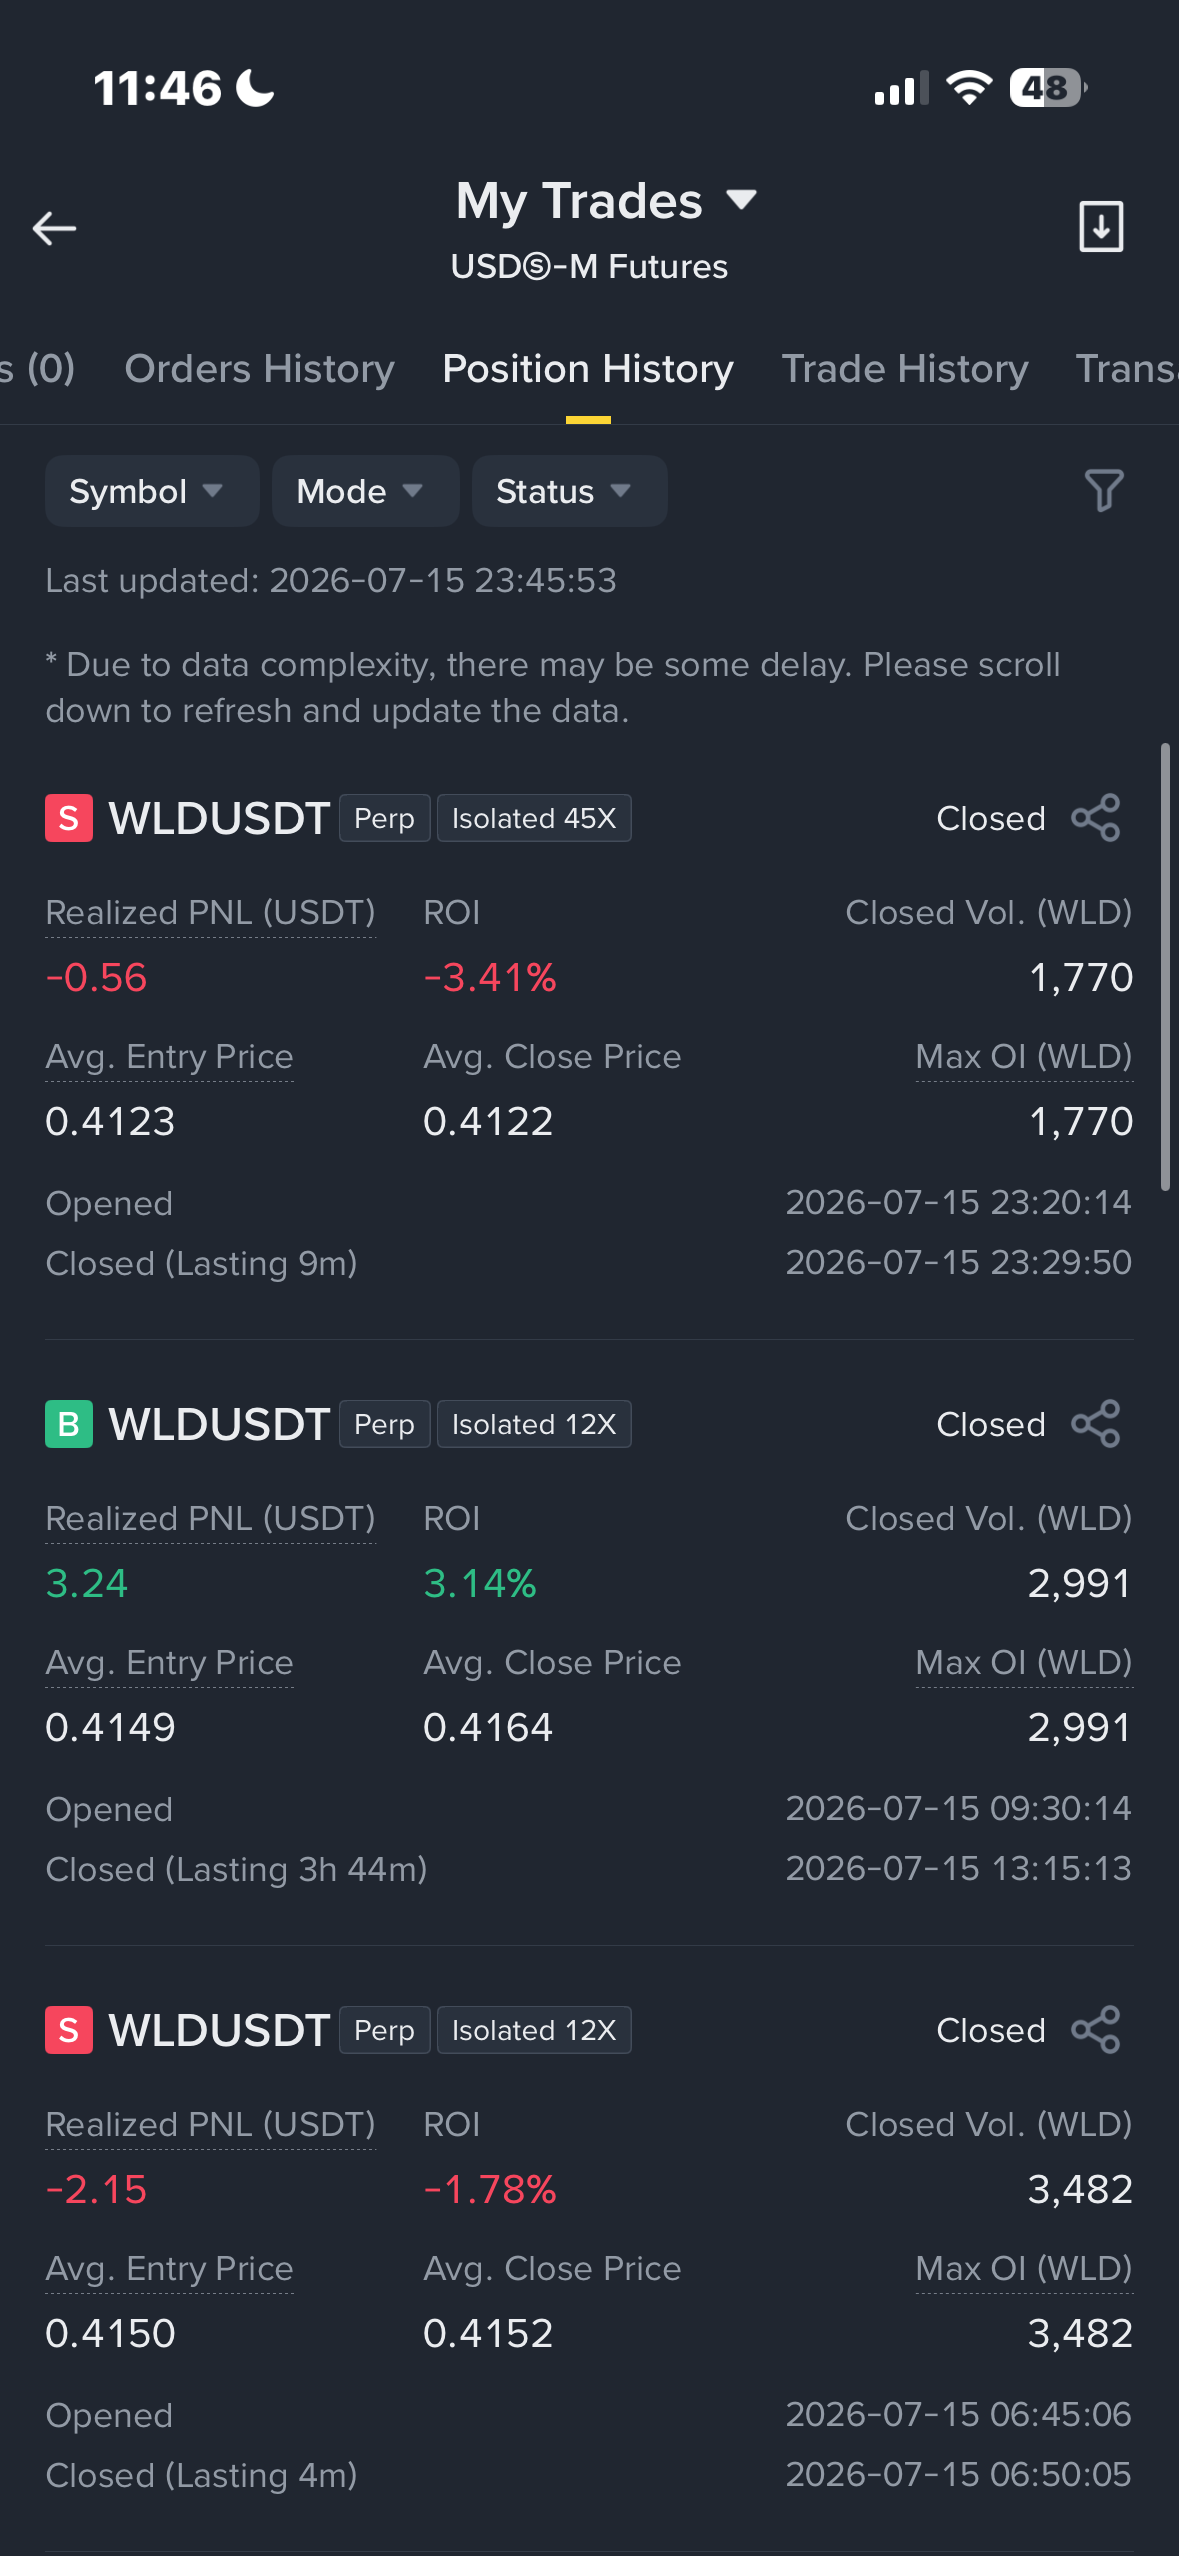Share the long WLDUSDT 12X position
The width and height of the screenshot is (1179, 2556).
1095,1424
